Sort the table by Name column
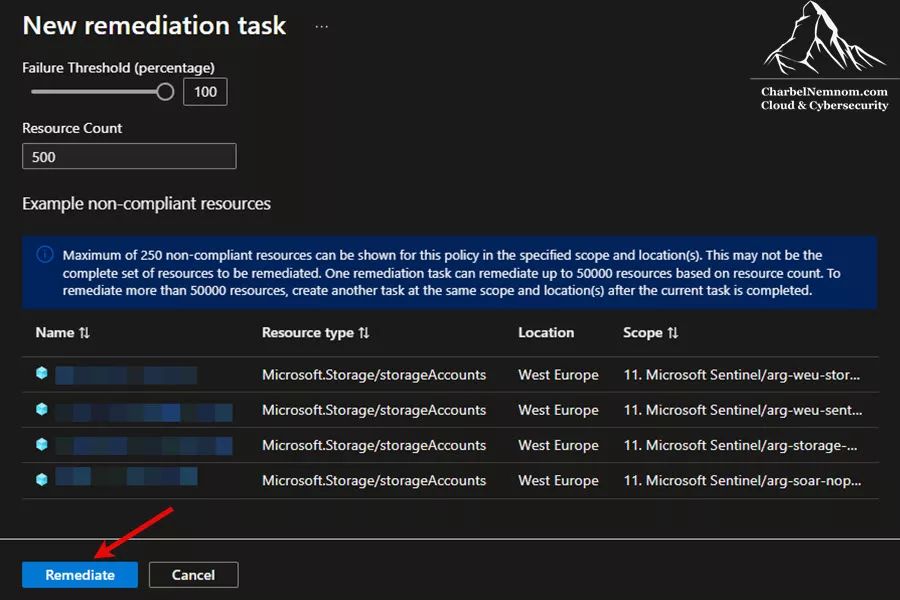 [63, 332]
